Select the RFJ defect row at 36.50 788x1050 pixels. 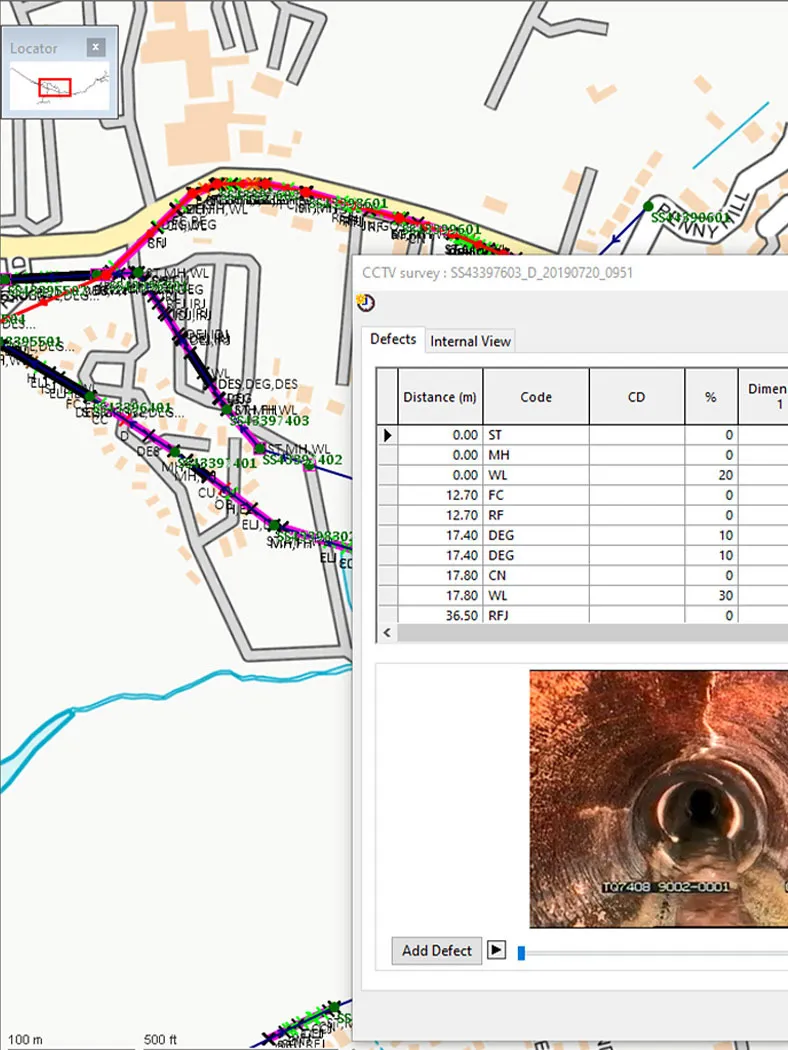(x=582, y=615)
